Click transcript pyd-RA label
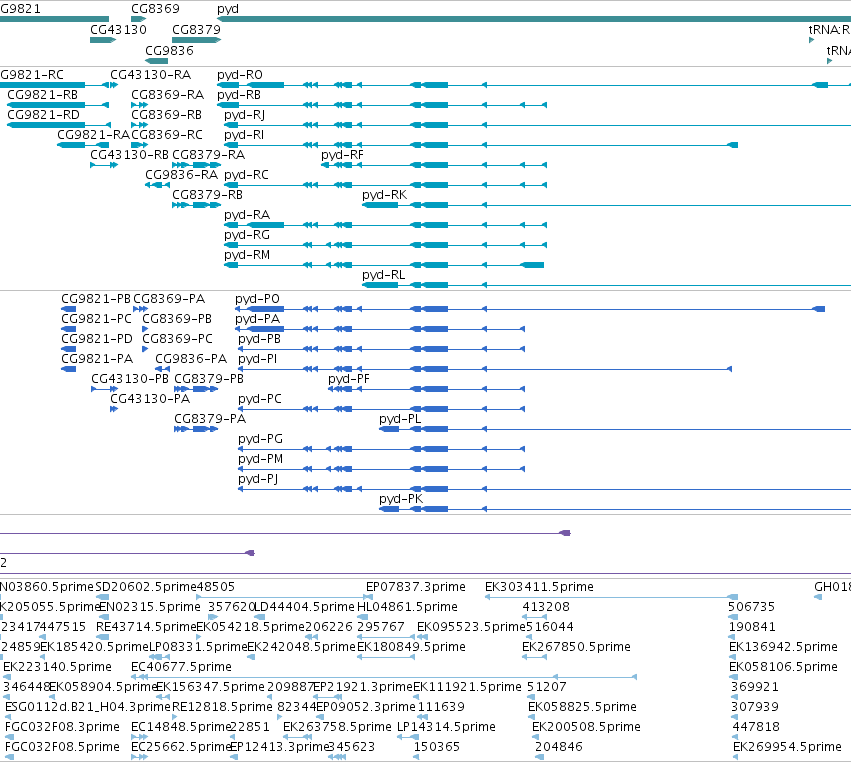The height and width of the screenshot is (762, 851). [247, 215]
